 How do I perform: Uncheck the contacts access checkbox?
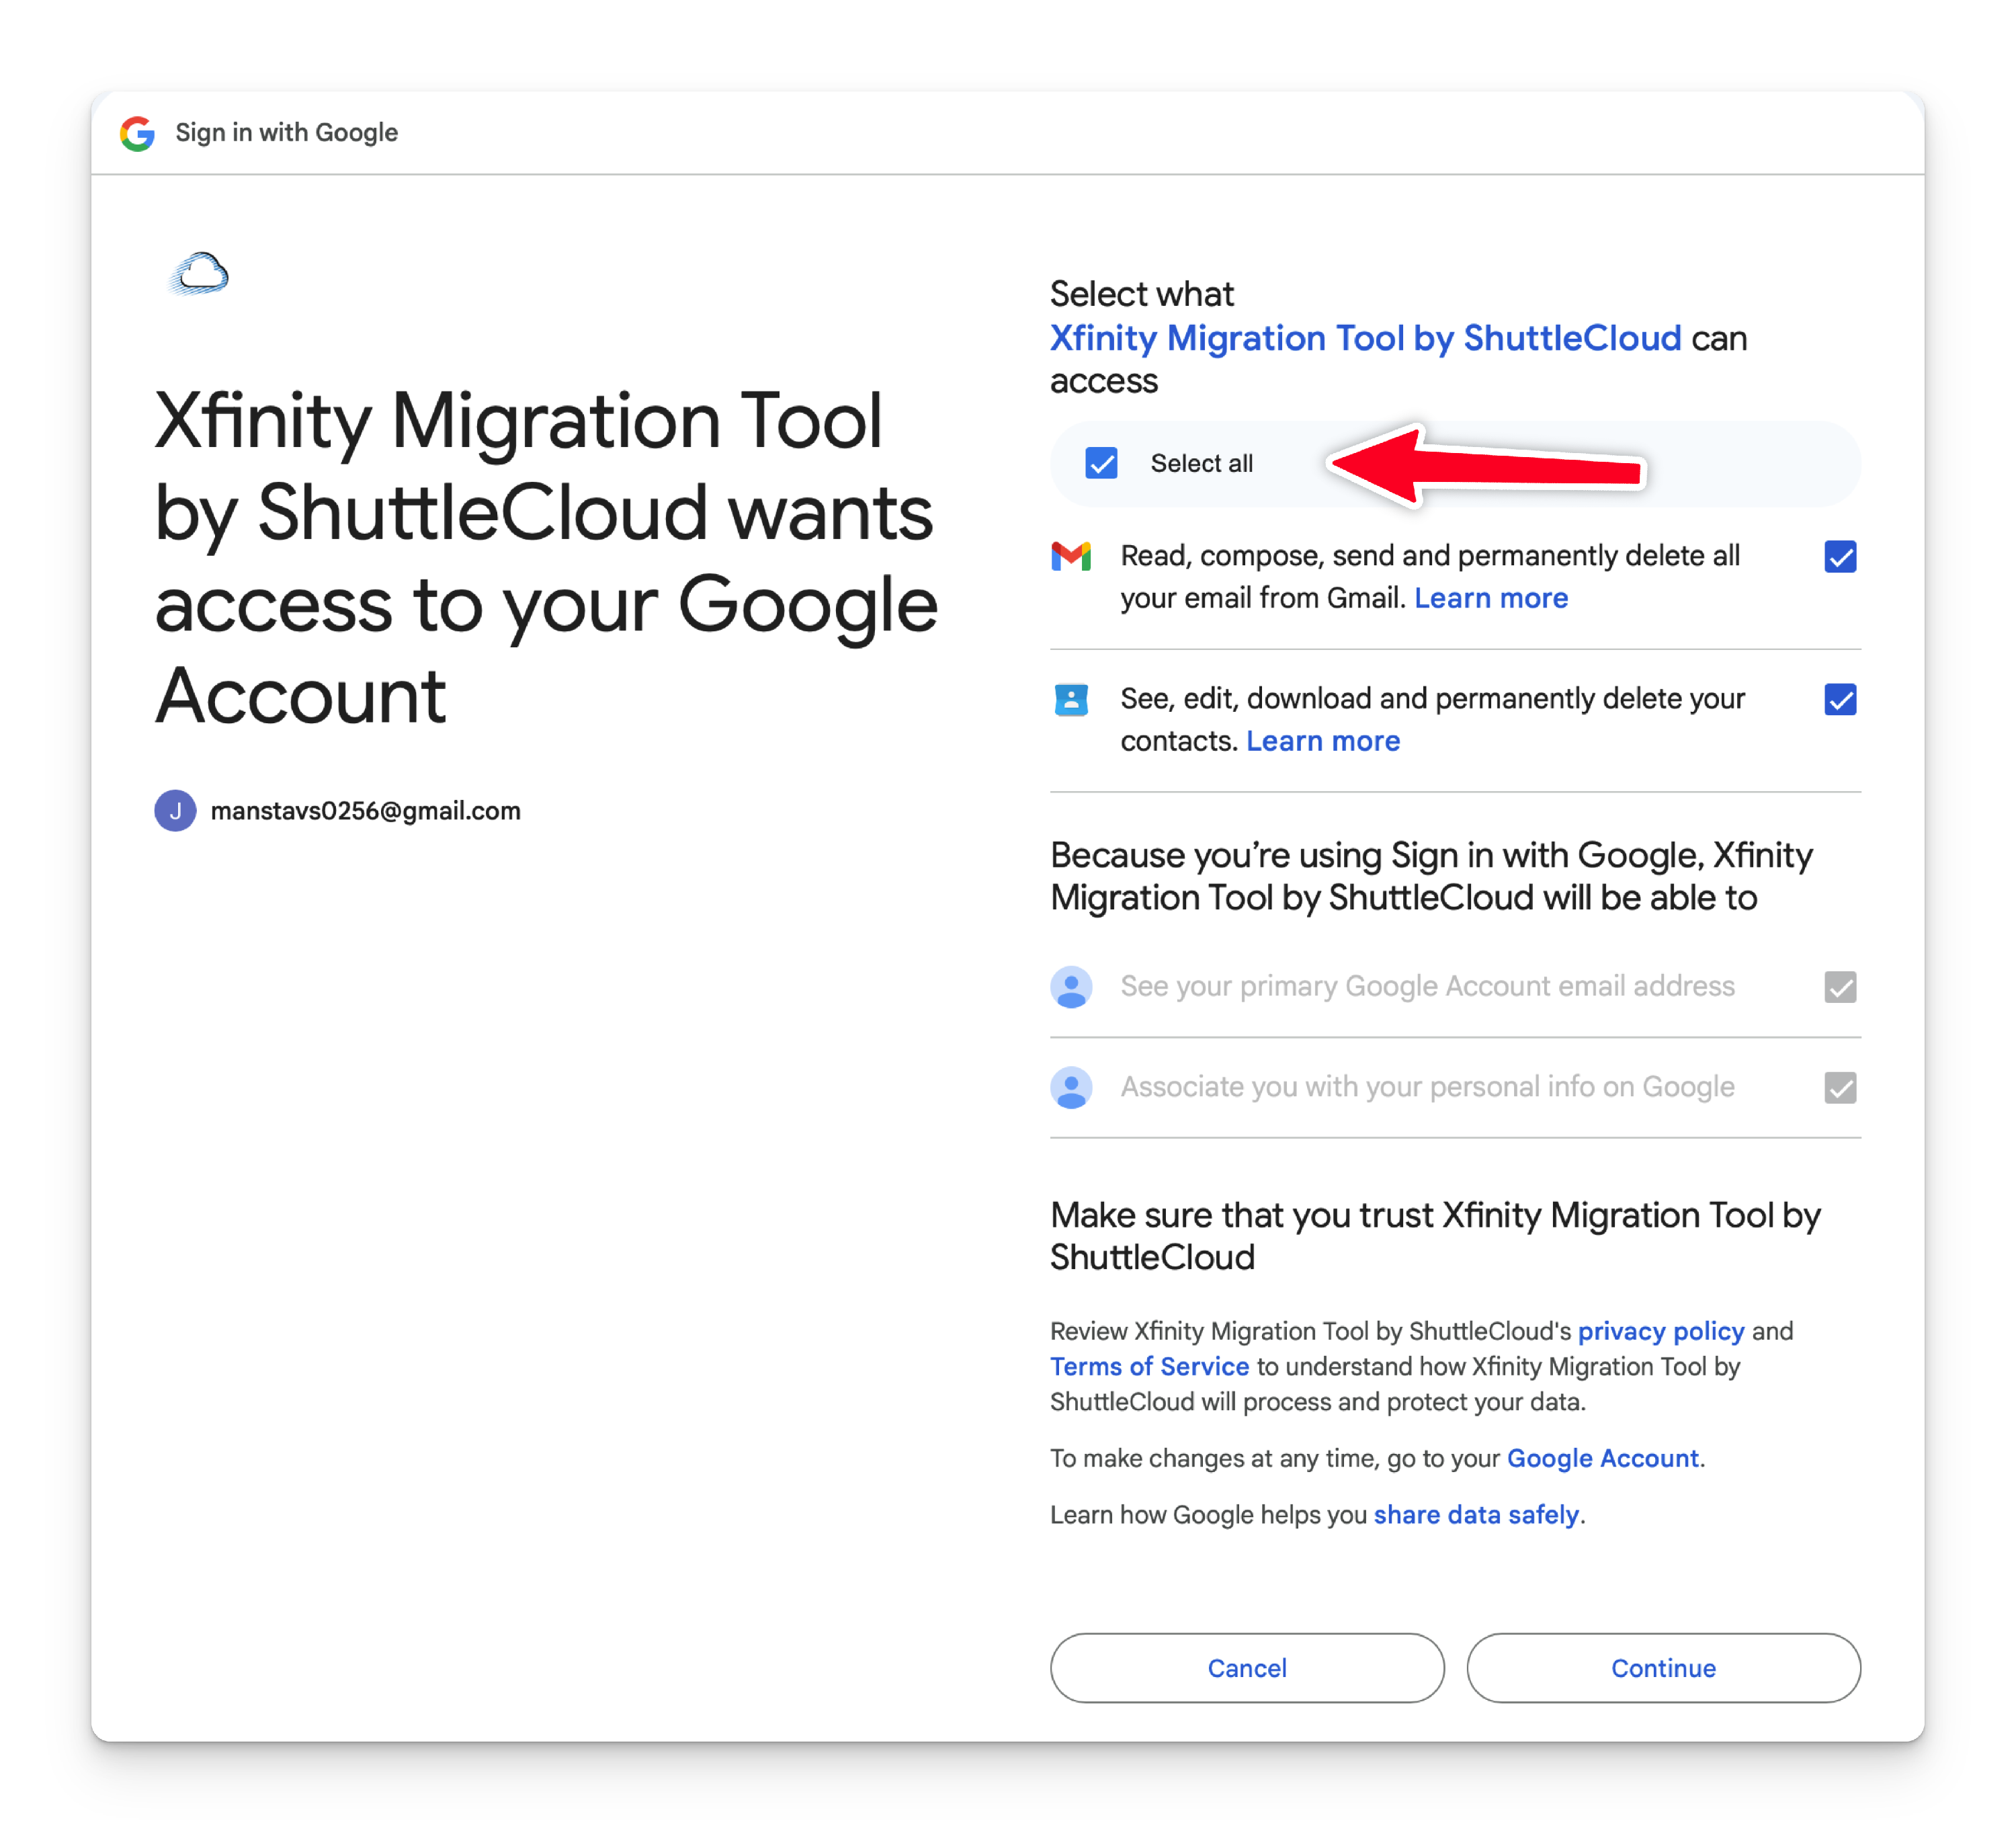click(x=1840, y=700)
